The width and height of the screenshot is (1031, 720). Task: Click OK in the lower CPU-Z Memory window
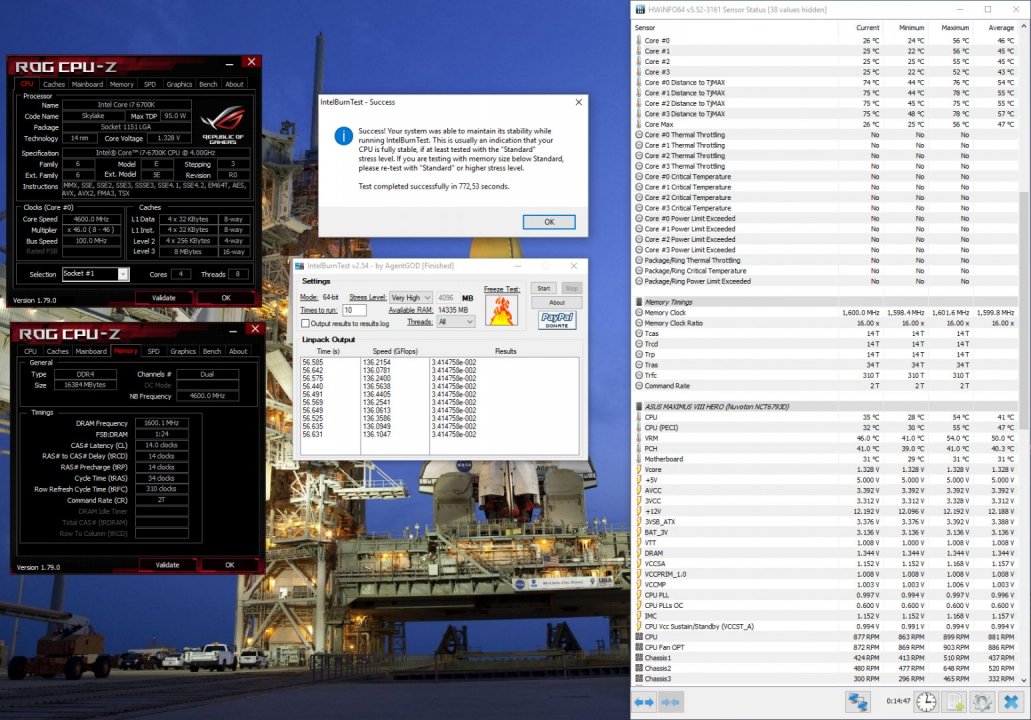229,565
